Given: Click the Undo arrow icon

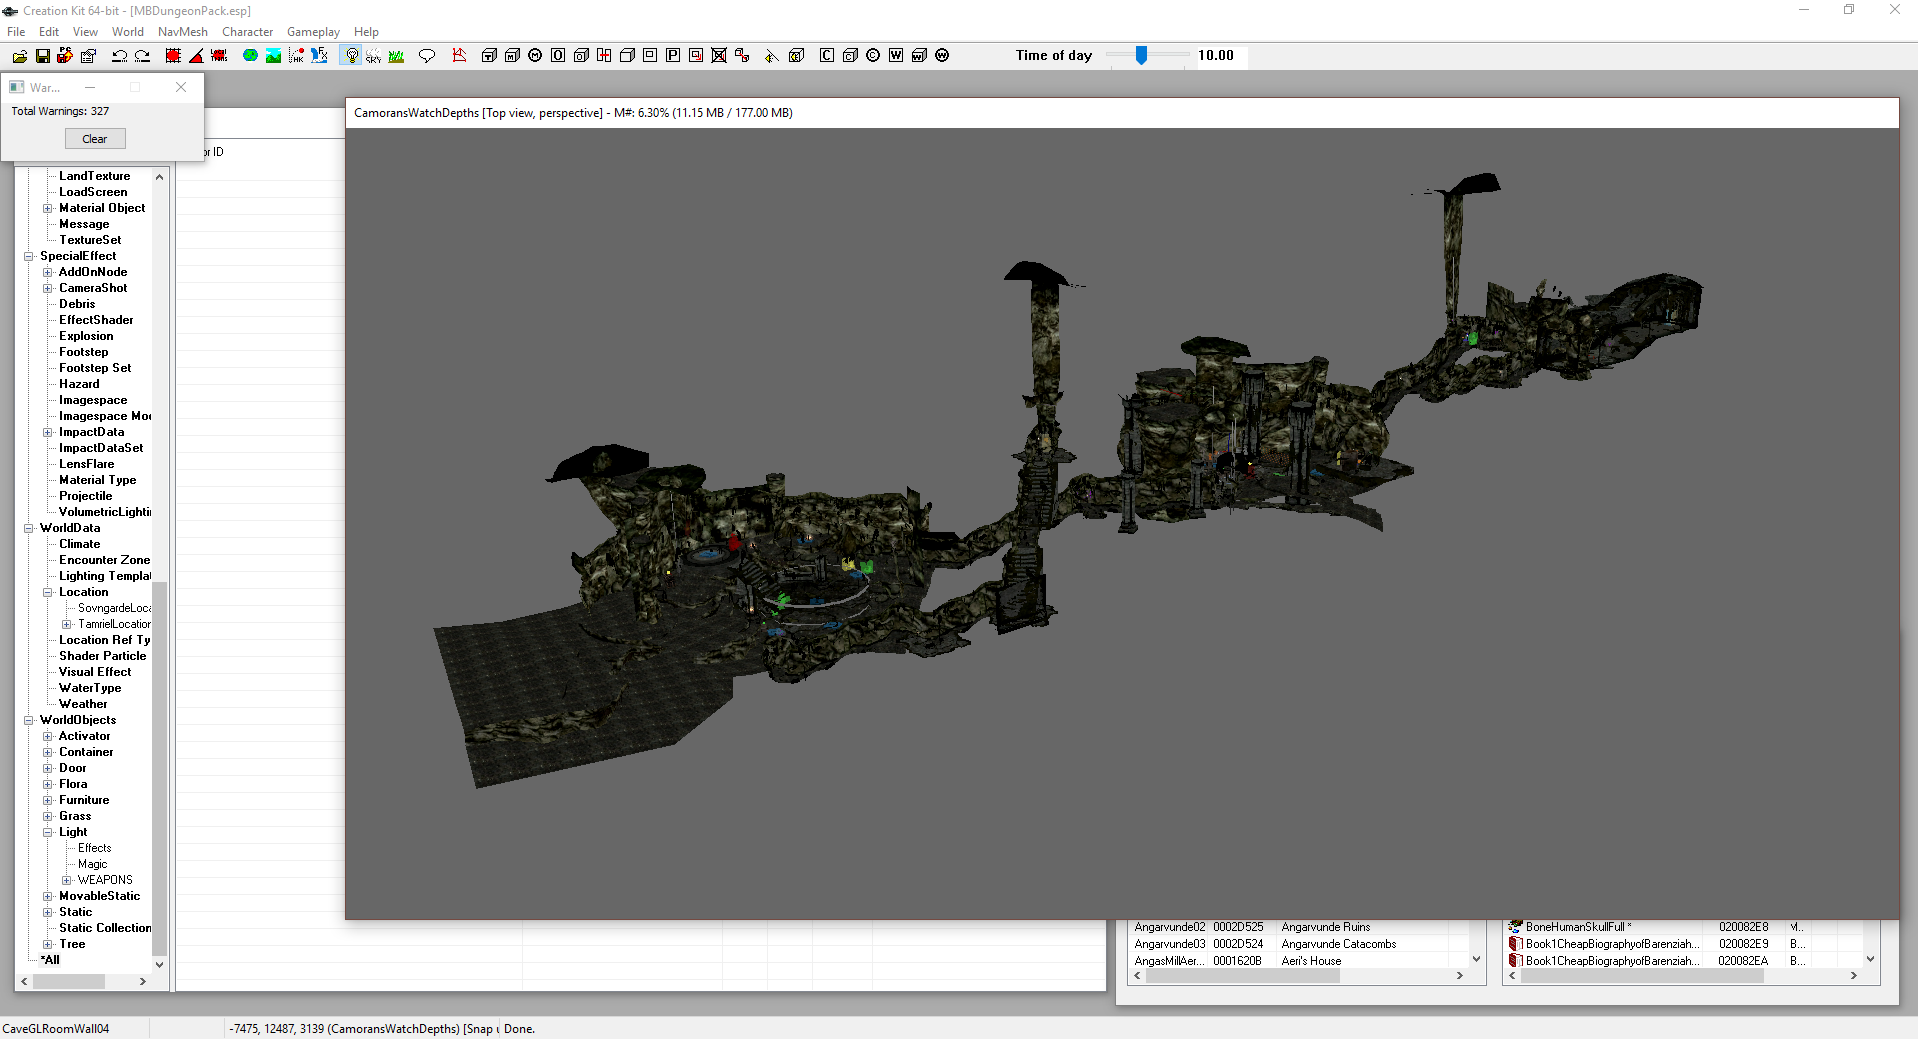Looking at the screenshot, I should click(x=119, y=56).
